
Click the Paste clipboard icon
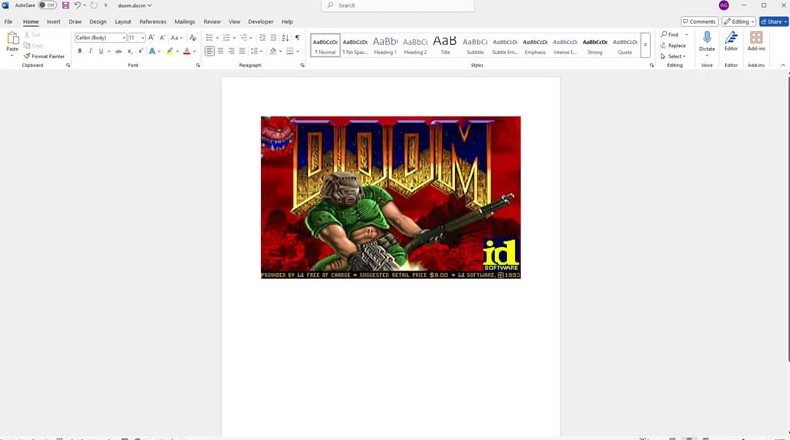[x=12, y=38]
